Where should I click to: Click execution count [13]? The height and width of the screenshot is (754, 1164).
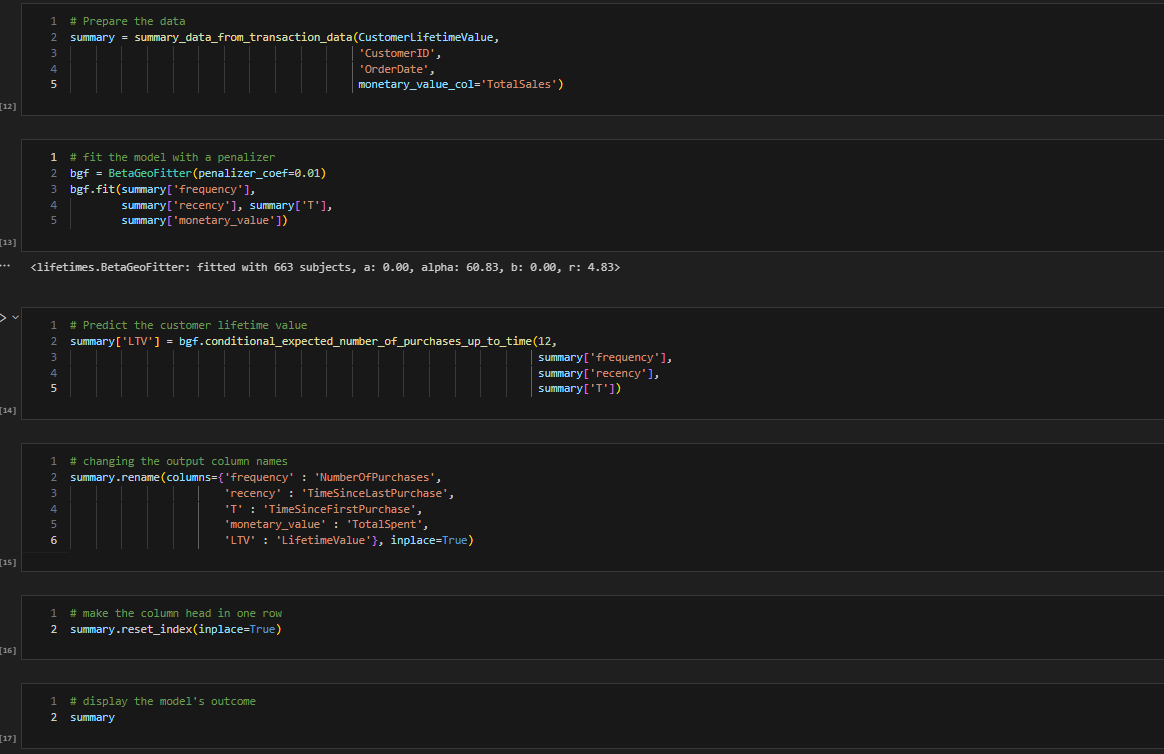[x=8, y=242]
